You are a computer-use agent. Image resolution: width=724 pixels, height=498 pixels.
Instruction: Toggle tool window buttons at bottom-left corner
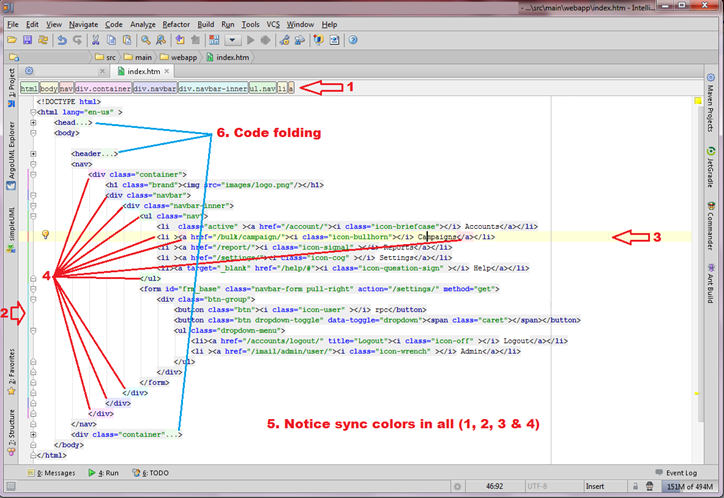(x=9, y=487)
